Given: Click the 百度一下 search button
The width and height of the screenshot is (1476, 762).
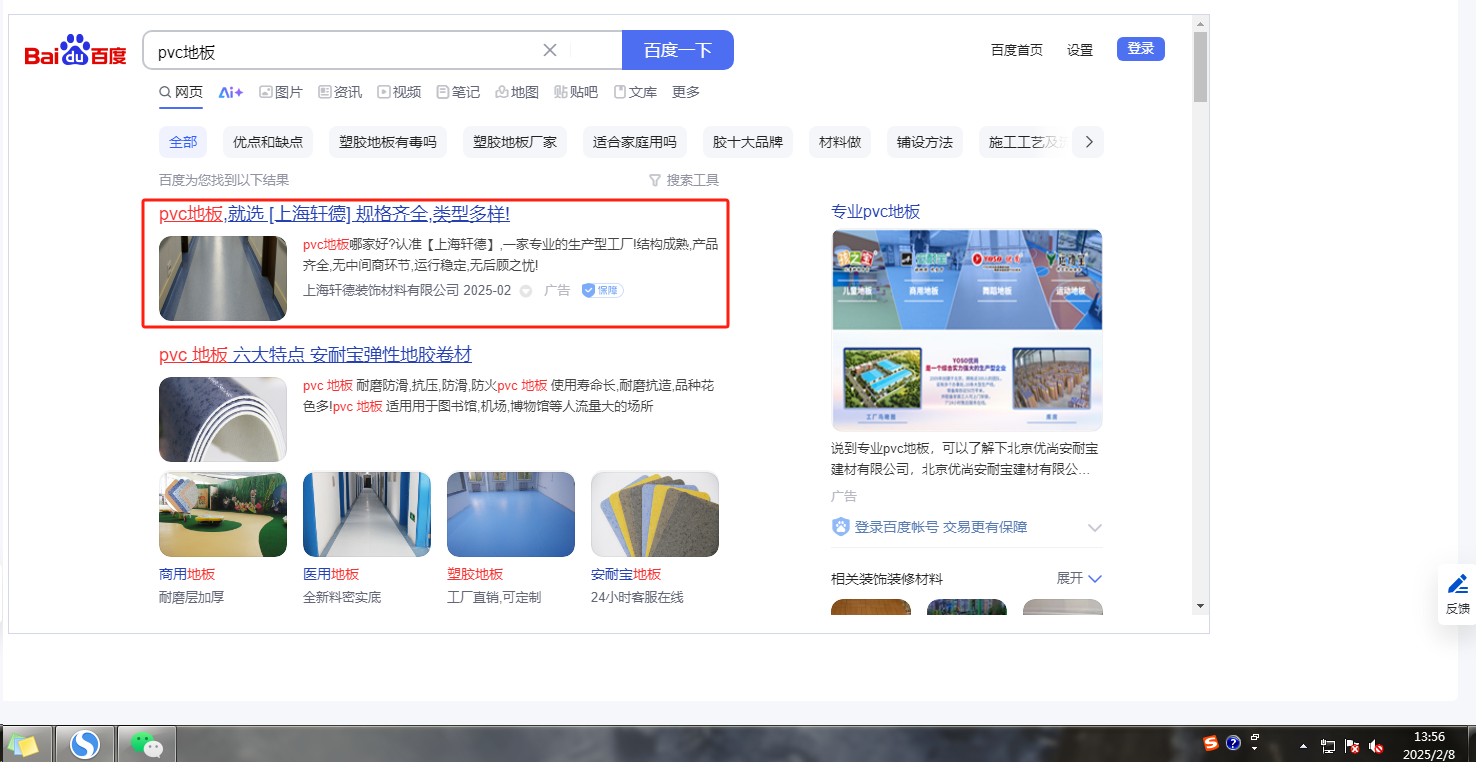Looking at the screenshot, I should click(678, 50).
